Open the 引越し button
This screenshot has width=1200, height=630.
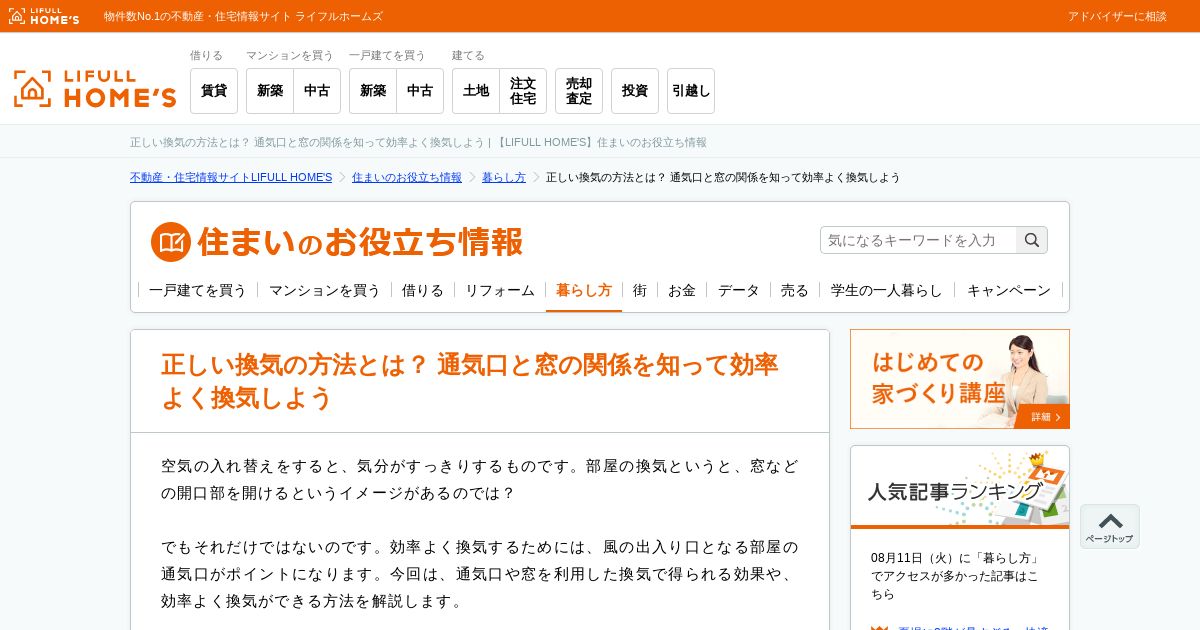pyautogui.click(x=691, y=91)
